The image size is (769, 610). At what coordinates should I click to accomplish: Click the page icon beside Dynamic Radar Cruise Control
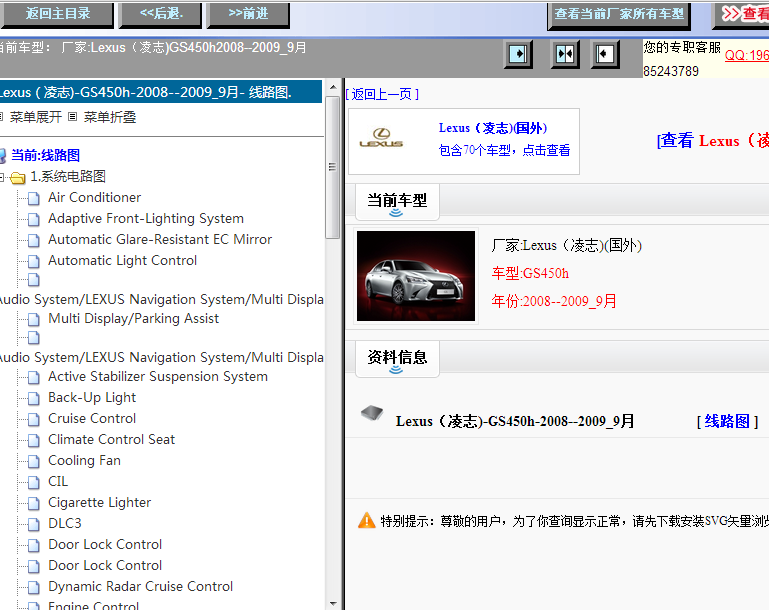pyautogui.click(x=34, y=587)
